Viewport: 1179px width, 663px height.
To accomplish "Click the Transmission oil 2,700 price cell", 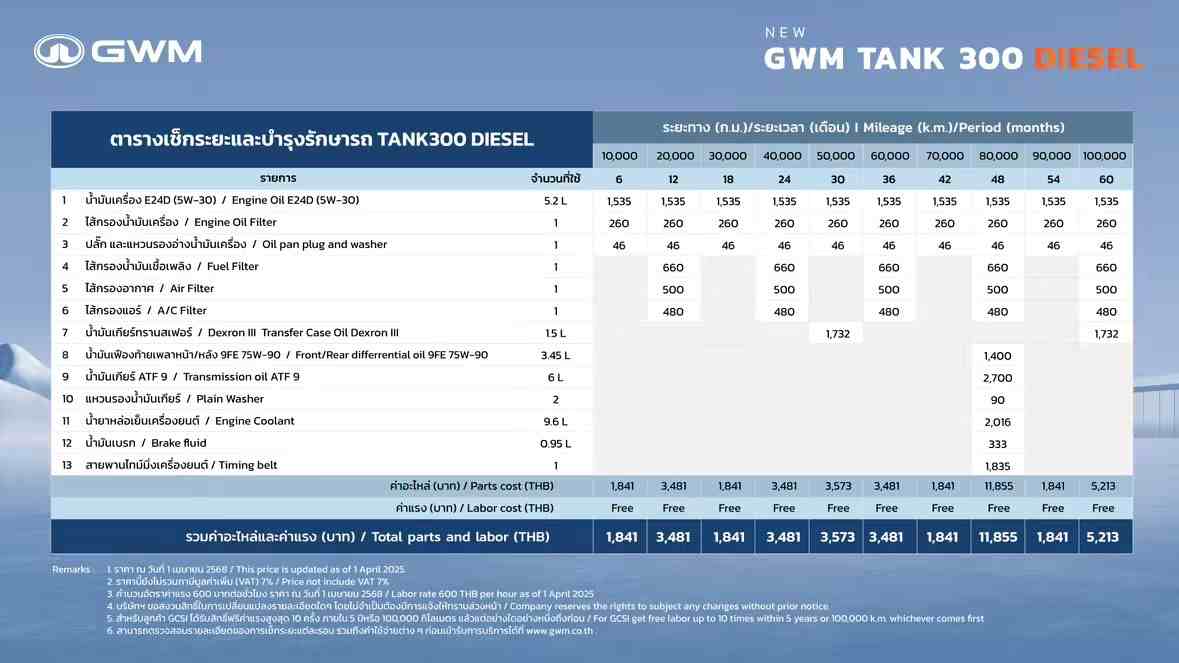I will pos(998,377).
